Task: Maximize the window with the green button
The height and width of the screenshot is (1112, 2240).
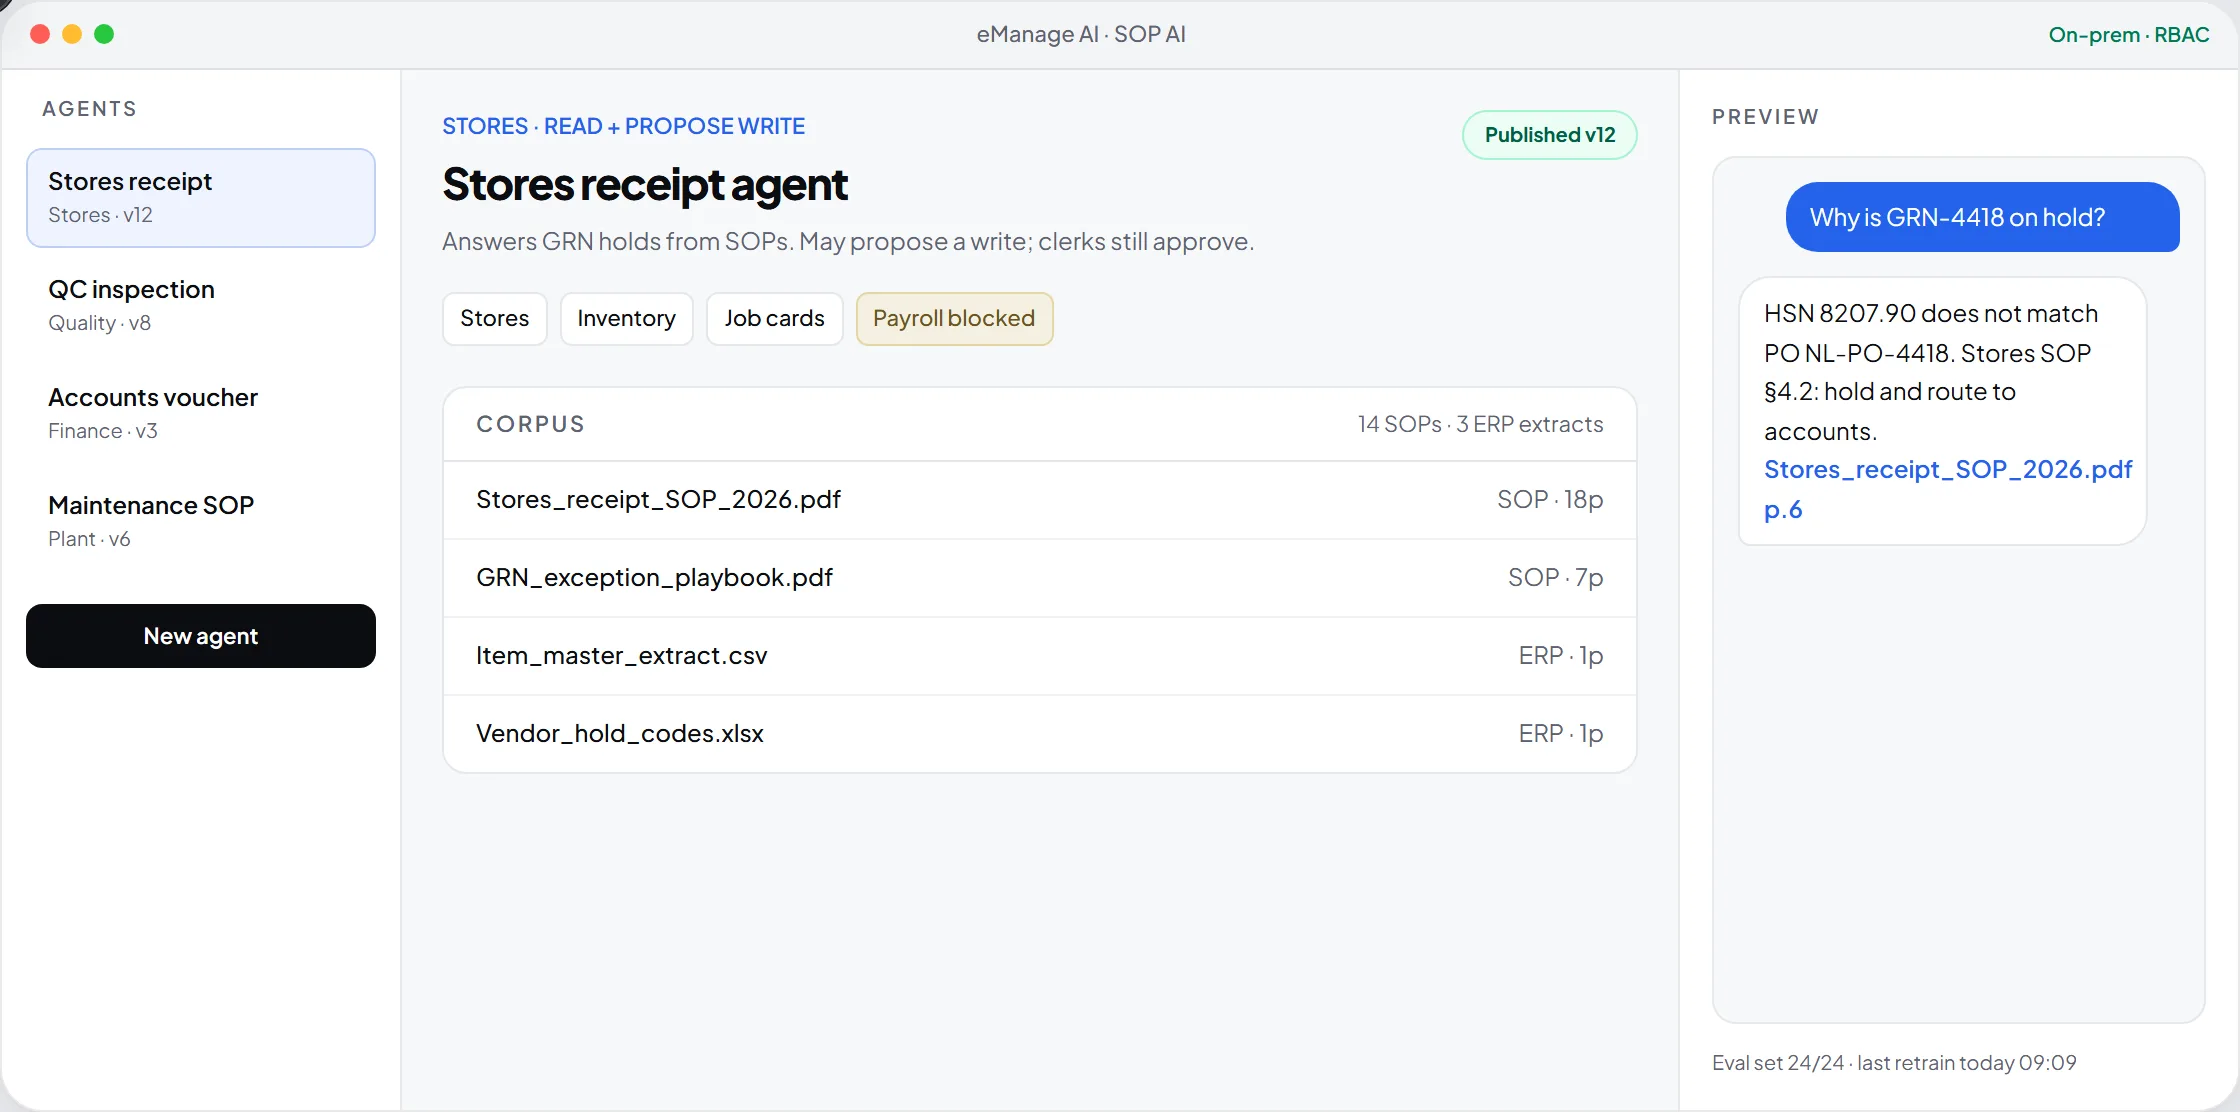Action: pos(104,34)
